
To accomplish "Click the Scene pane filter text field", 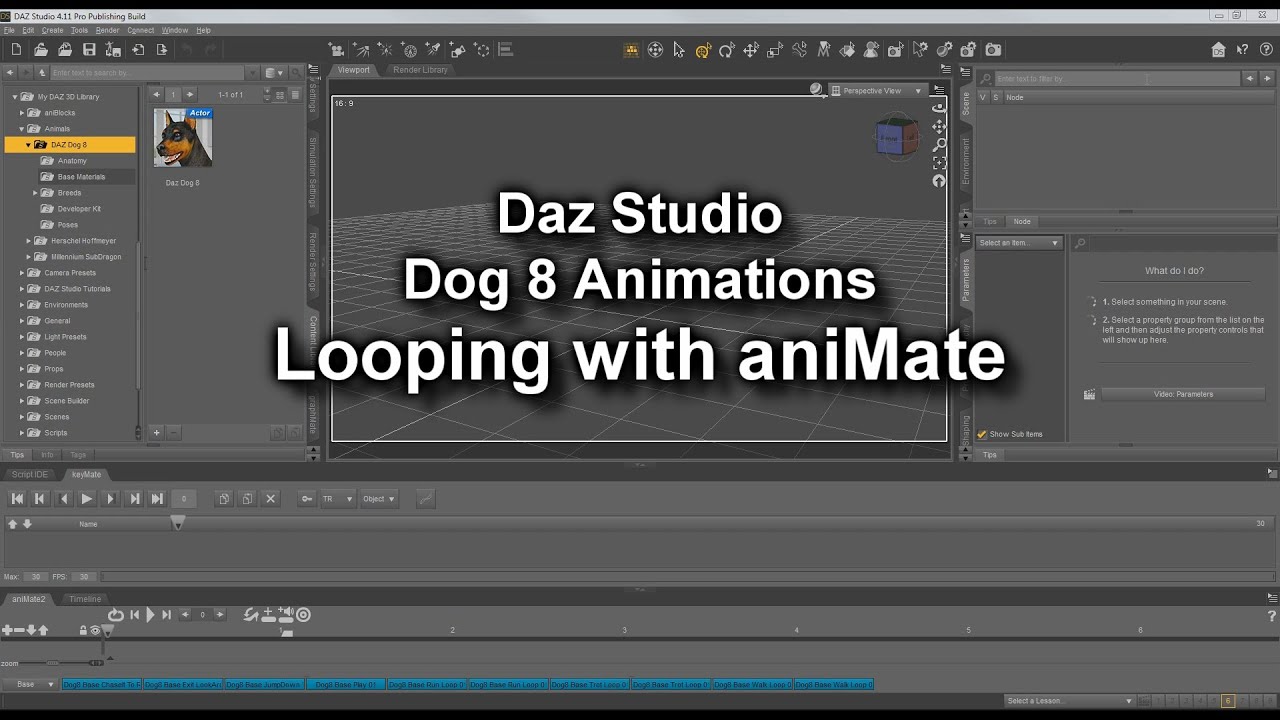I will (1117, 78).
